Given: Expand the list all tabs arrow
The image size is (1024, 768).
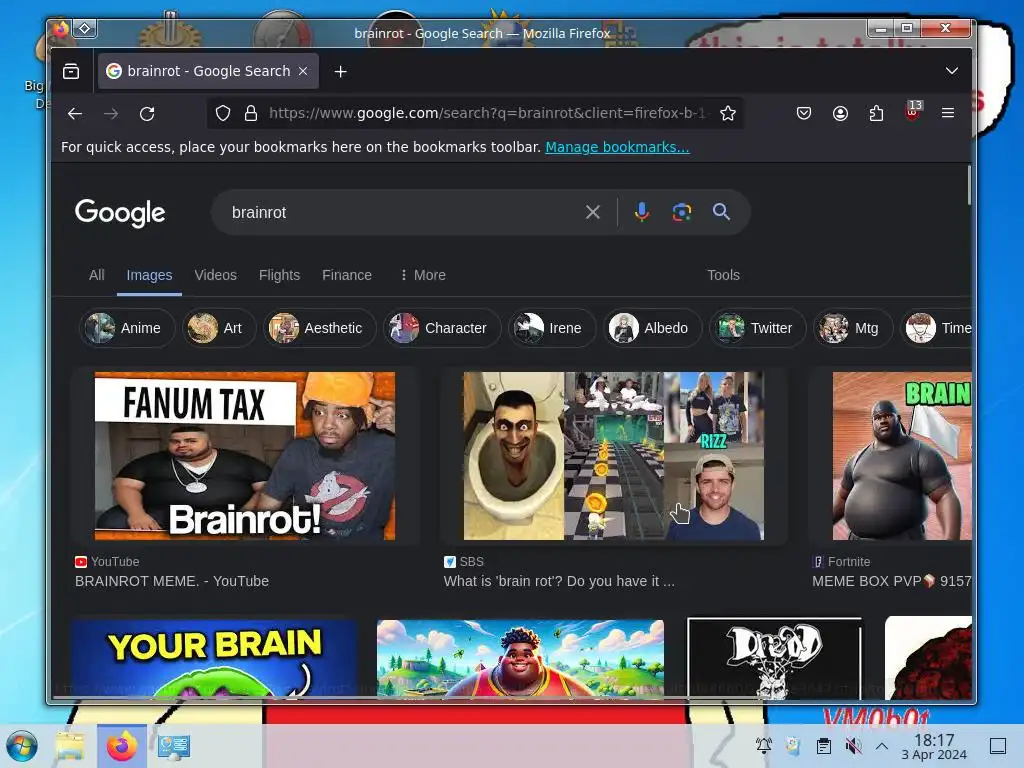Looking at the screenshot, I should [952, 71].
